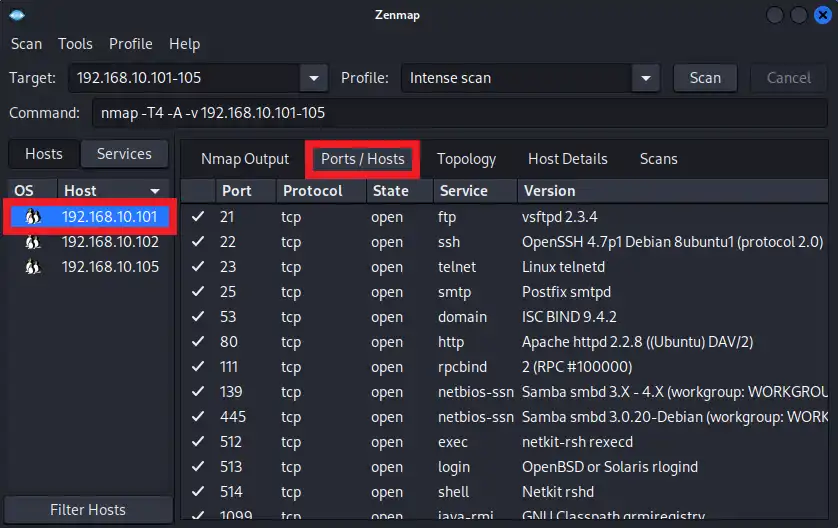Click the Netkit rshd version cell
This screenshot has width=838, height=528.
(558, 492)
